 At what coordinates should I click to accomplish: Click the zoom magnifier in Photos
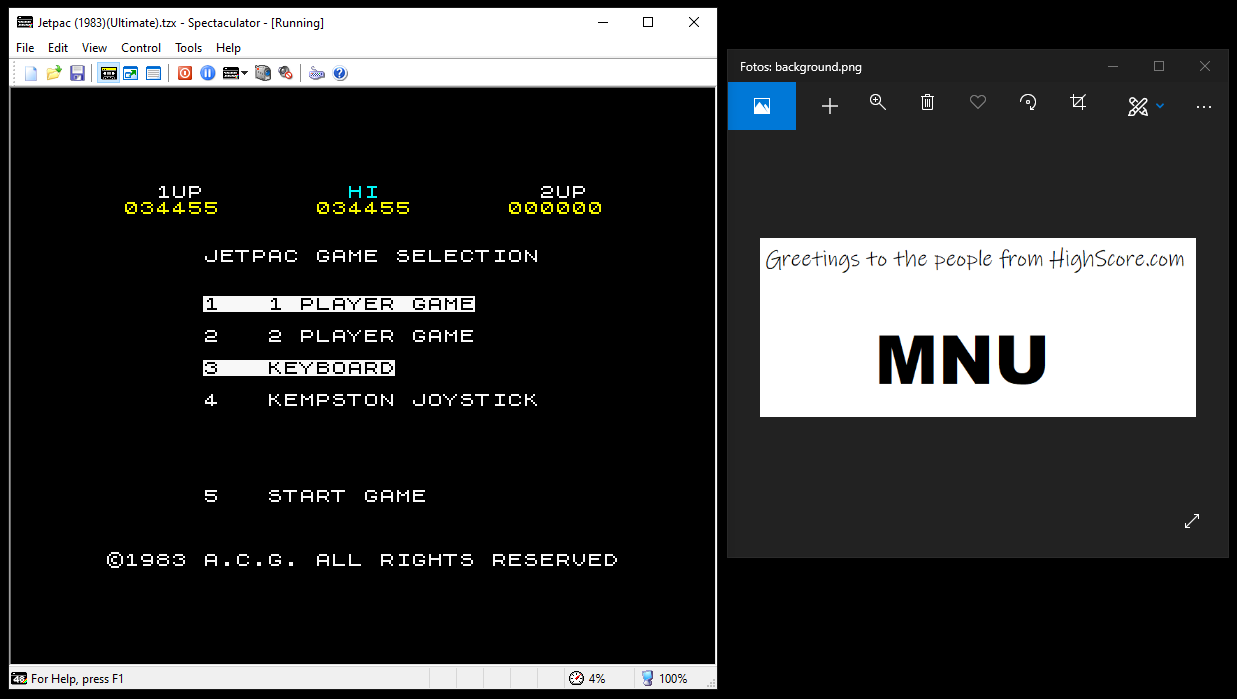tap(878, 104)
